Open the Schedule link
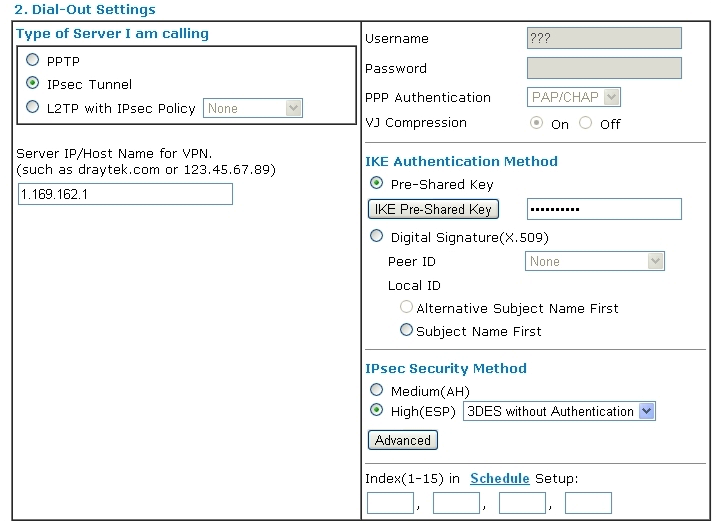 pos(500,478)
